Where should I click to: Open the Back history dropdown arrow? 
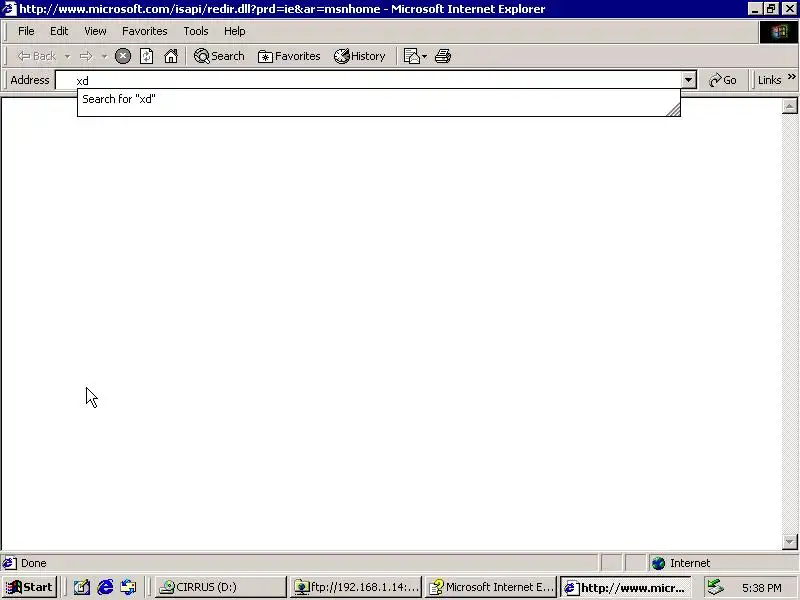pos(67,57)
